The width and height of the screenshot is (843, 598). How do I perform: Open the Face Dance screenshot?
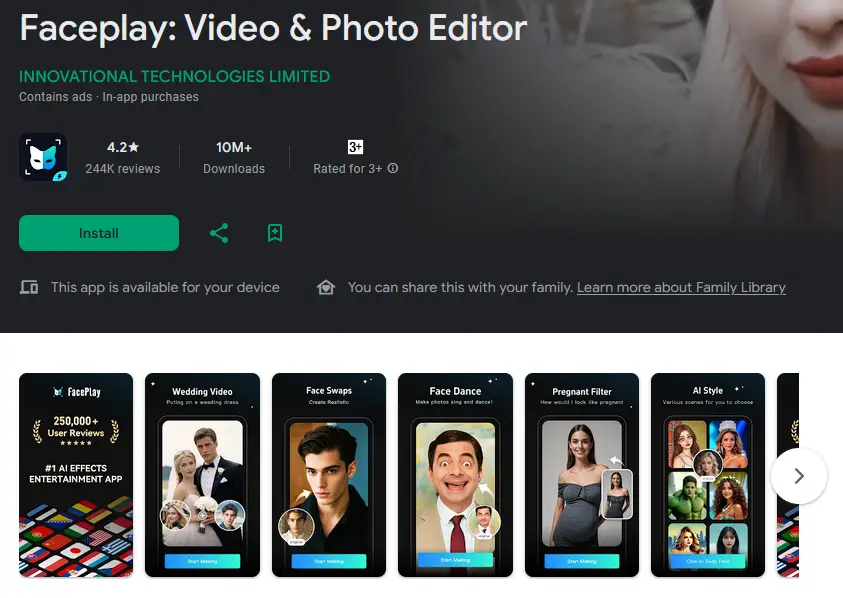click(455, 475)
